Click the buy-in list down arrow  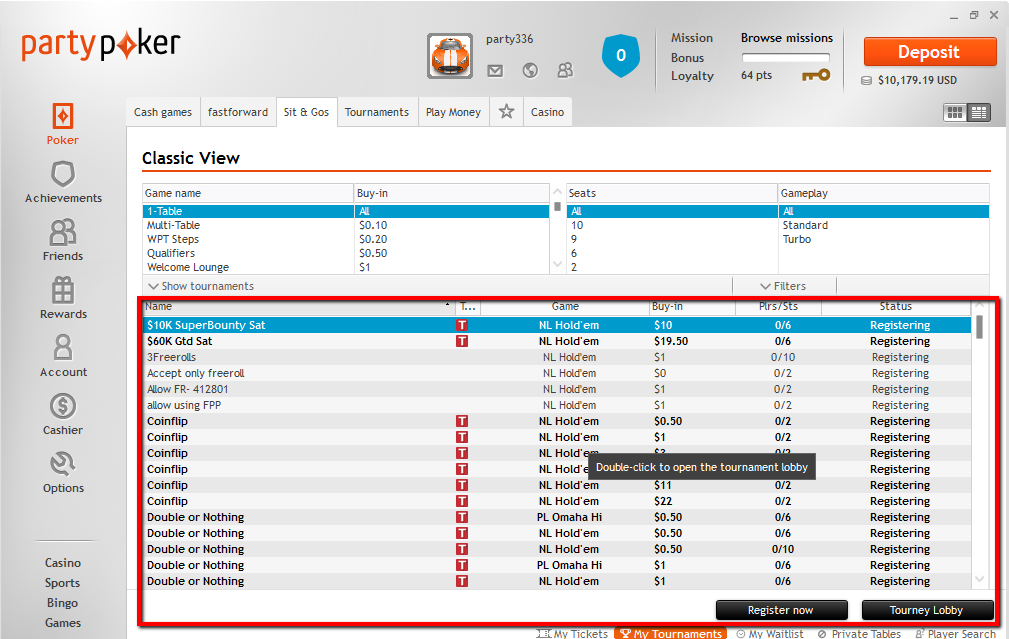[x=557, y=264]
